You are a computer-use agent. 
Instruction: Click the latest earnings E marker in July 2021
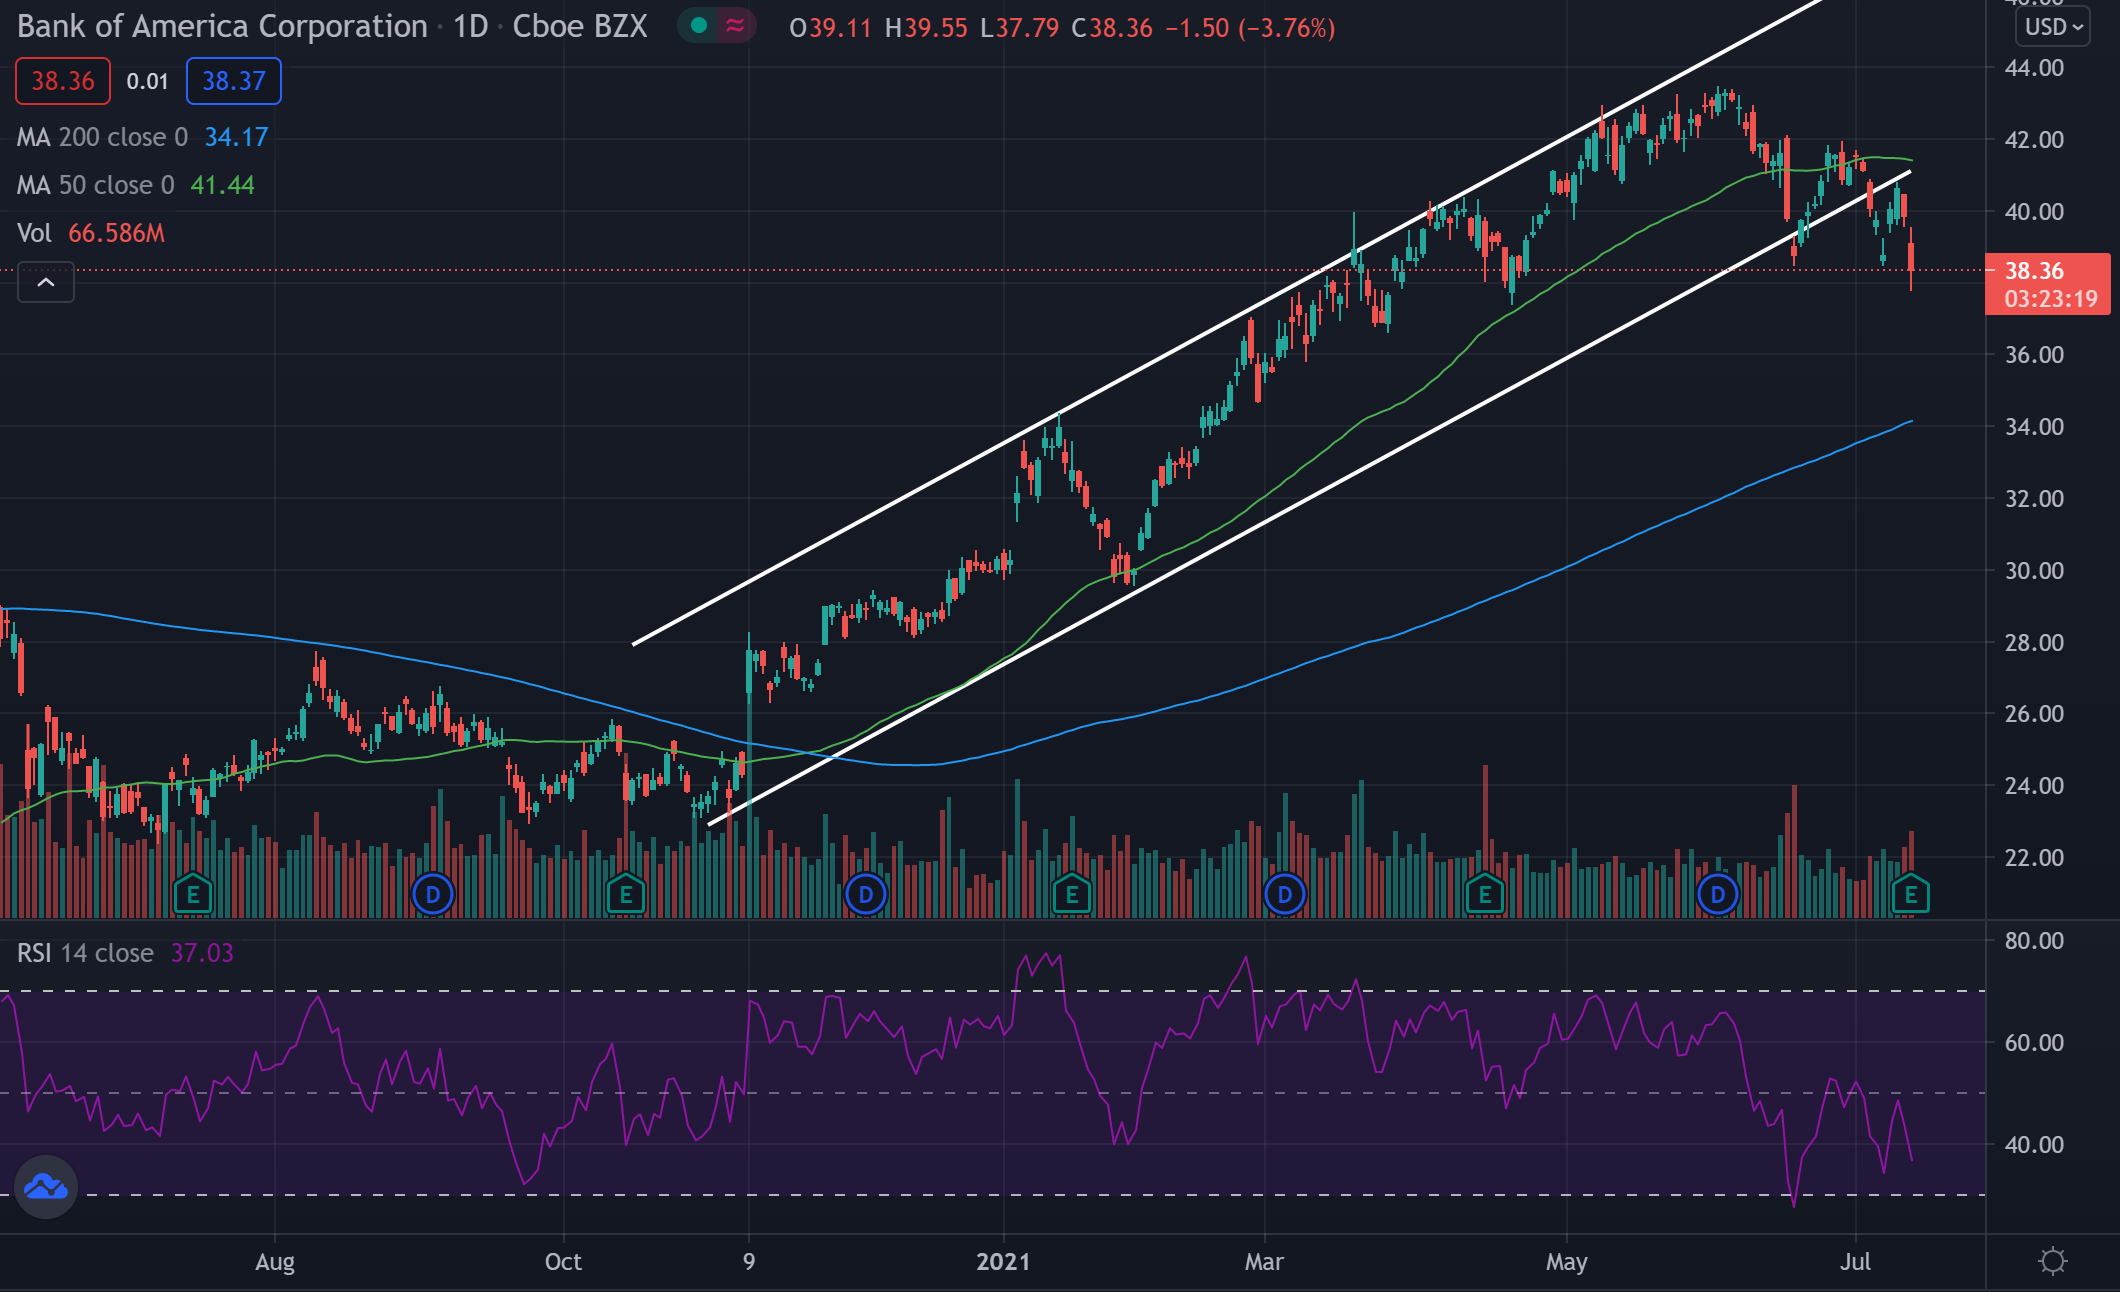point(1911,894)
